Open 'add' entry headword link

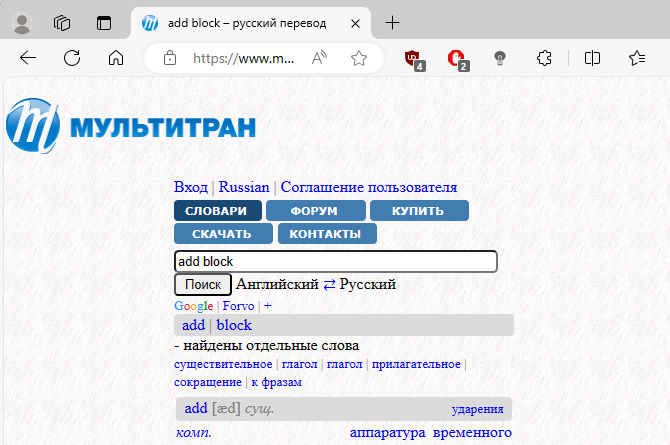point(196,408)
